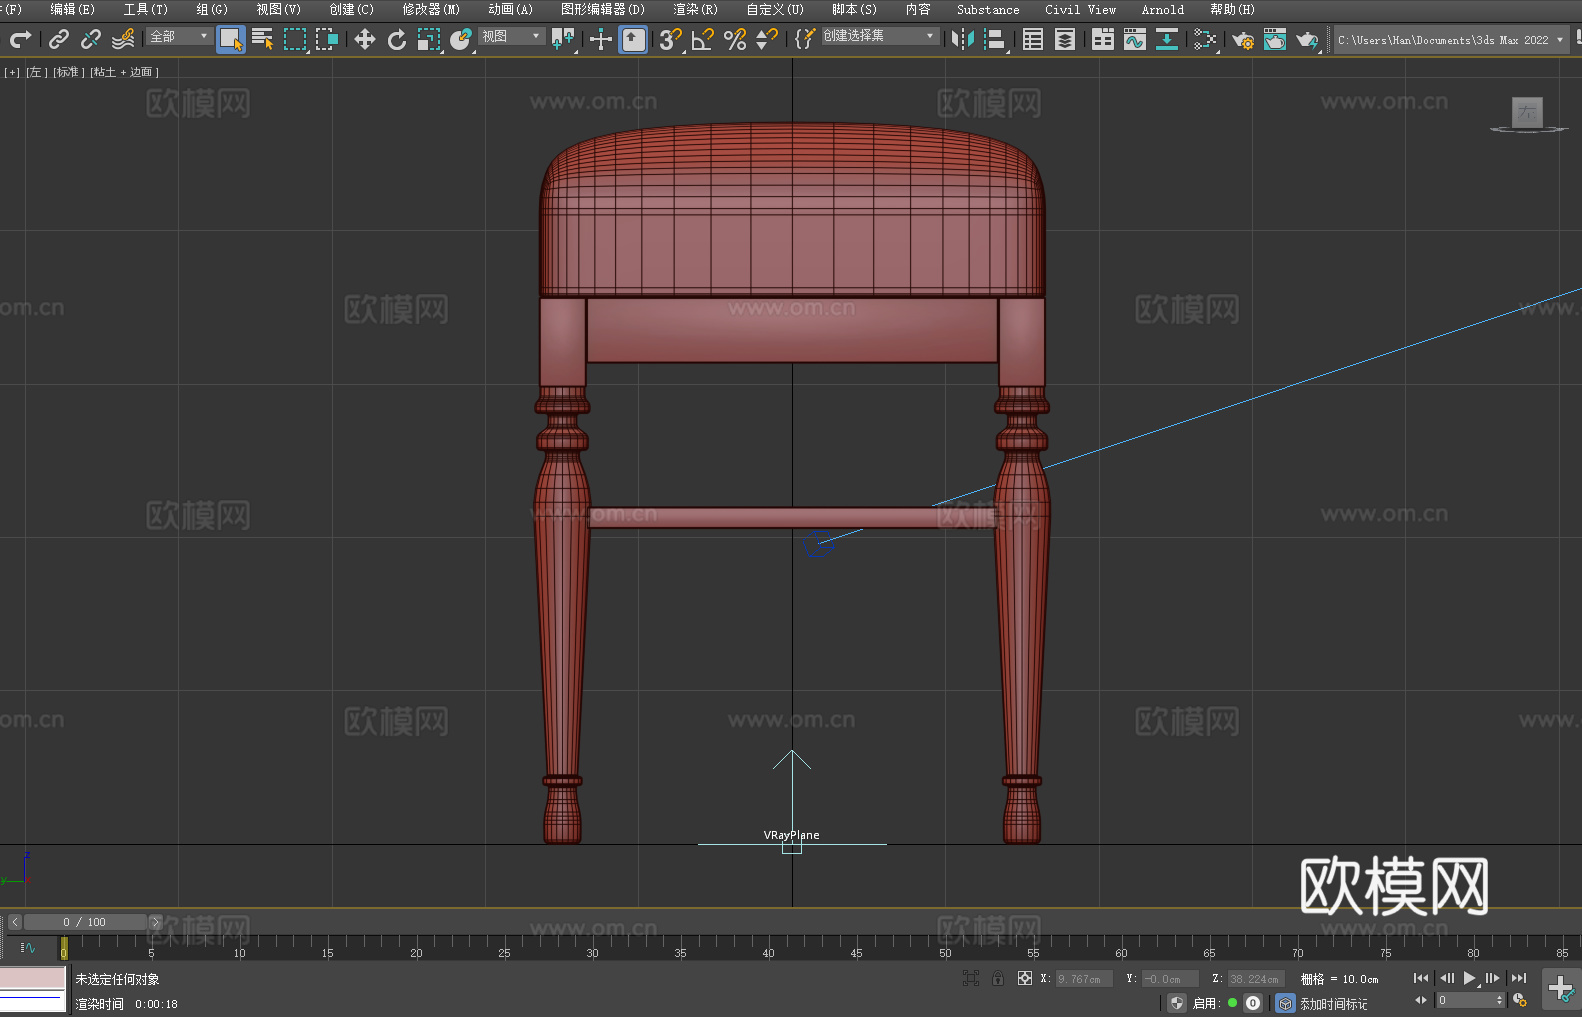Open the 修改器(M) menu
Viewport: 1582px width, 1017px height.
(x=431, y=9)
